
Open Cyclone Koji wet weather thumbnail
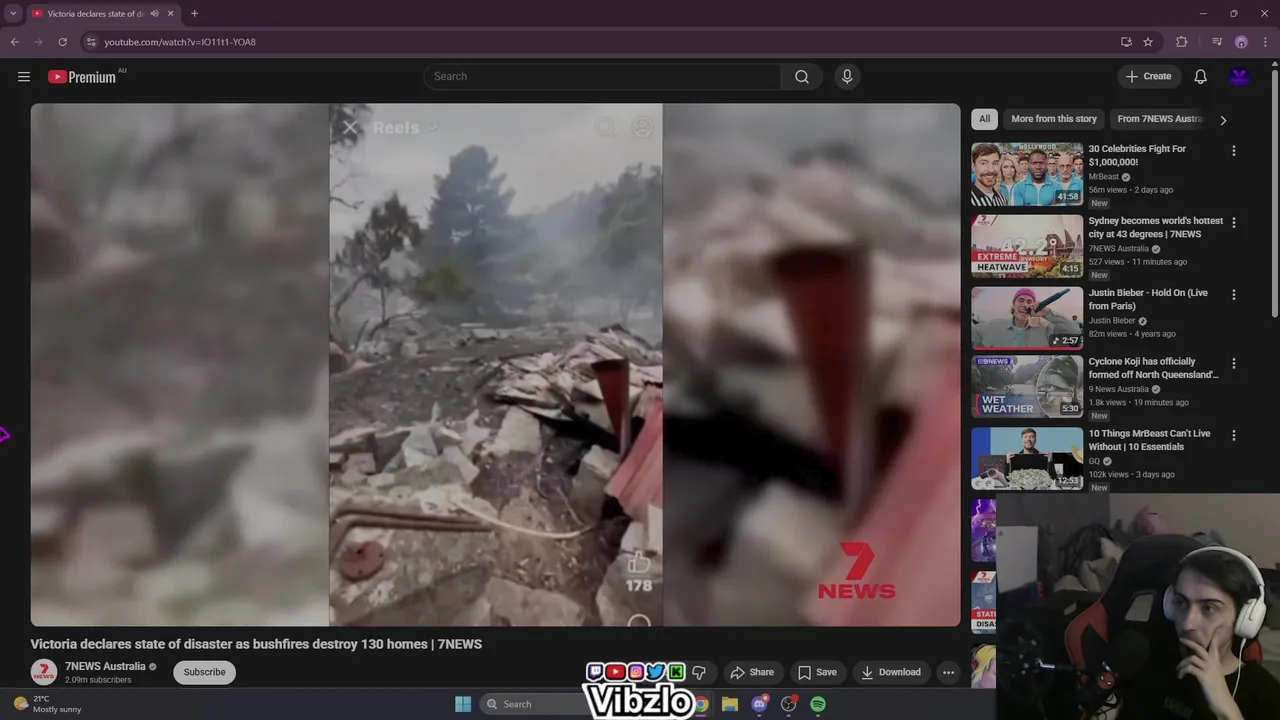1027,387
